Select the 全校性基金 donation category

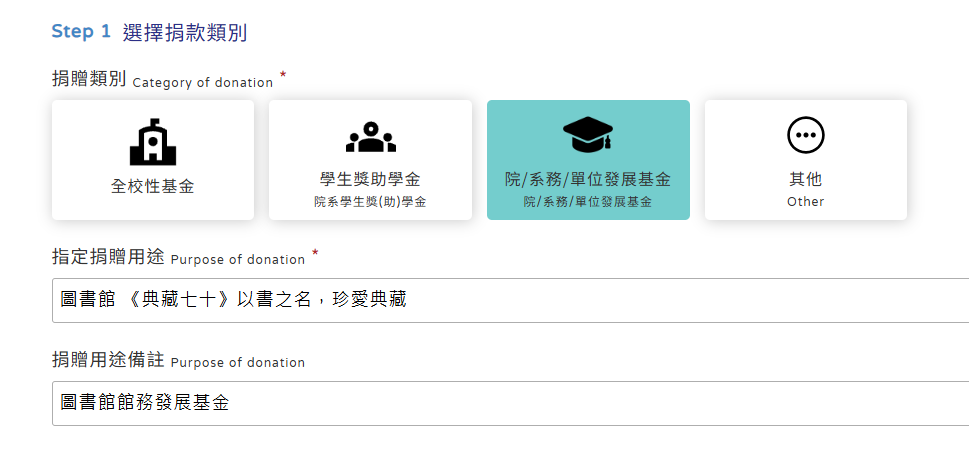[153, 160]
